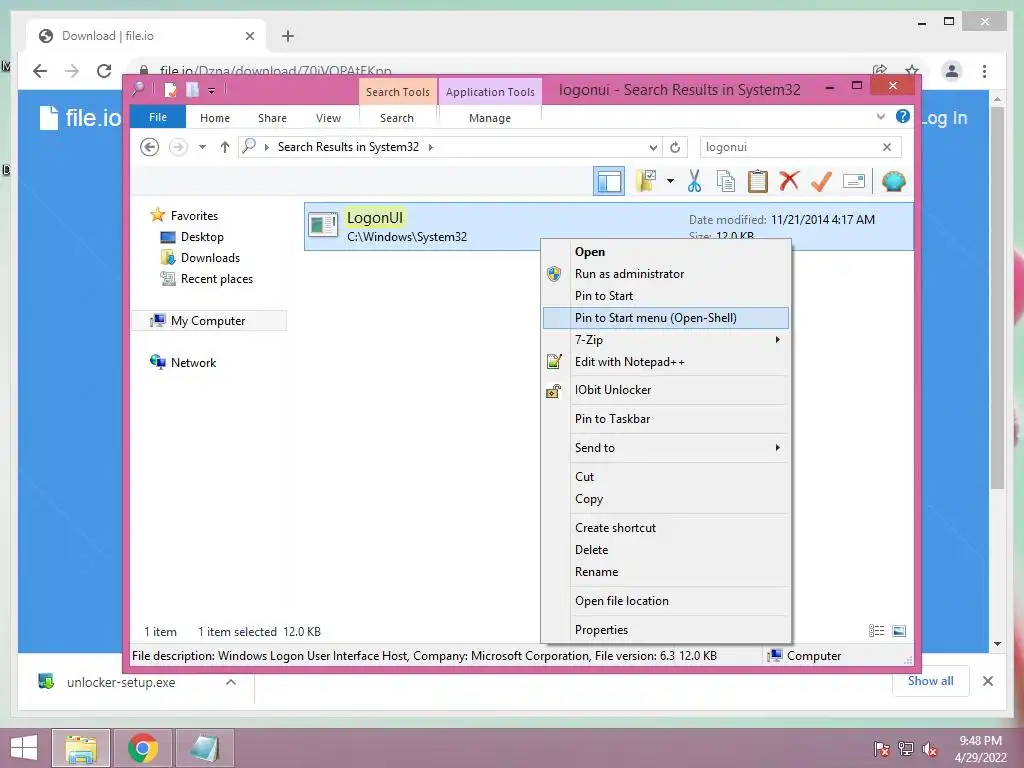This screenshot has width=1024, height=768.
Task: Open Start button on taskbar
Action: (x=24, y=748)
